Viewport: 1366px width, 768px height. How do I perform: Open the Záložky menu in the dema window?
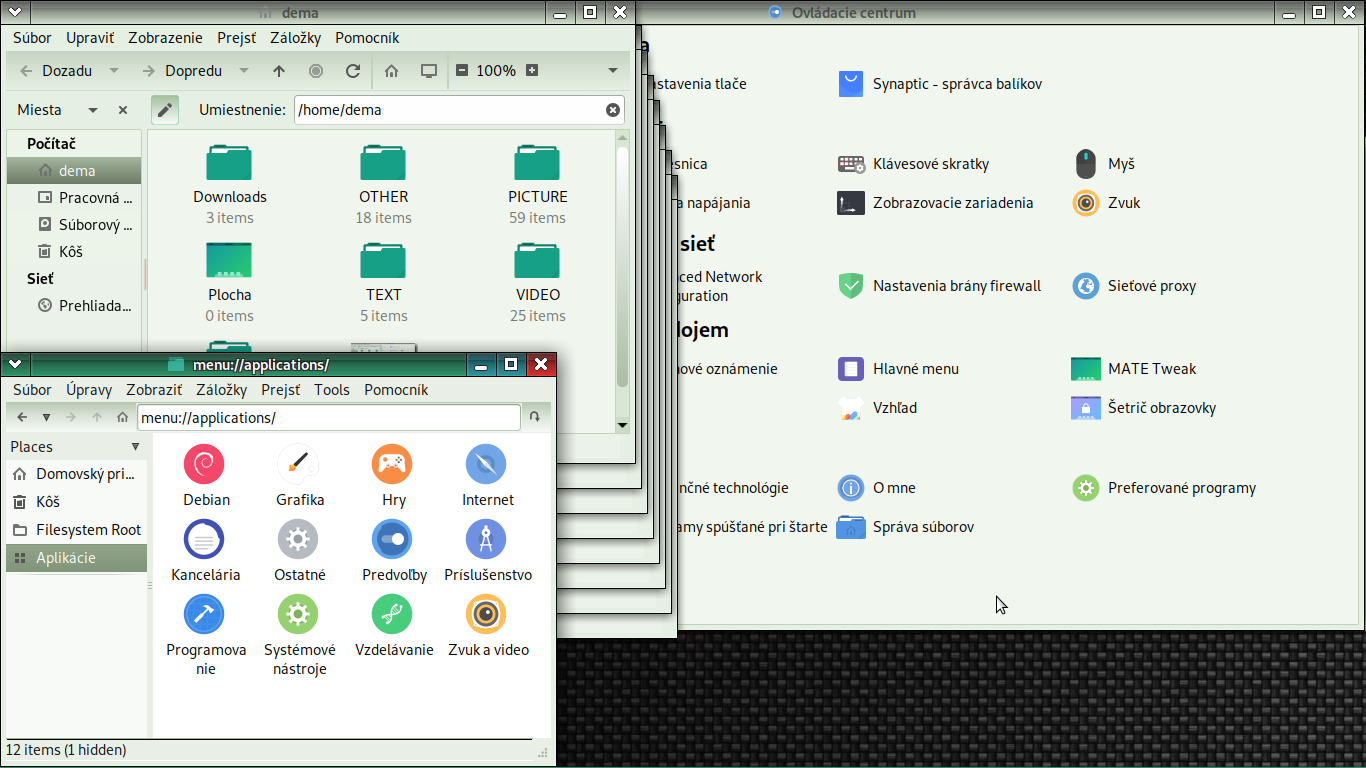tap(295, 38)
